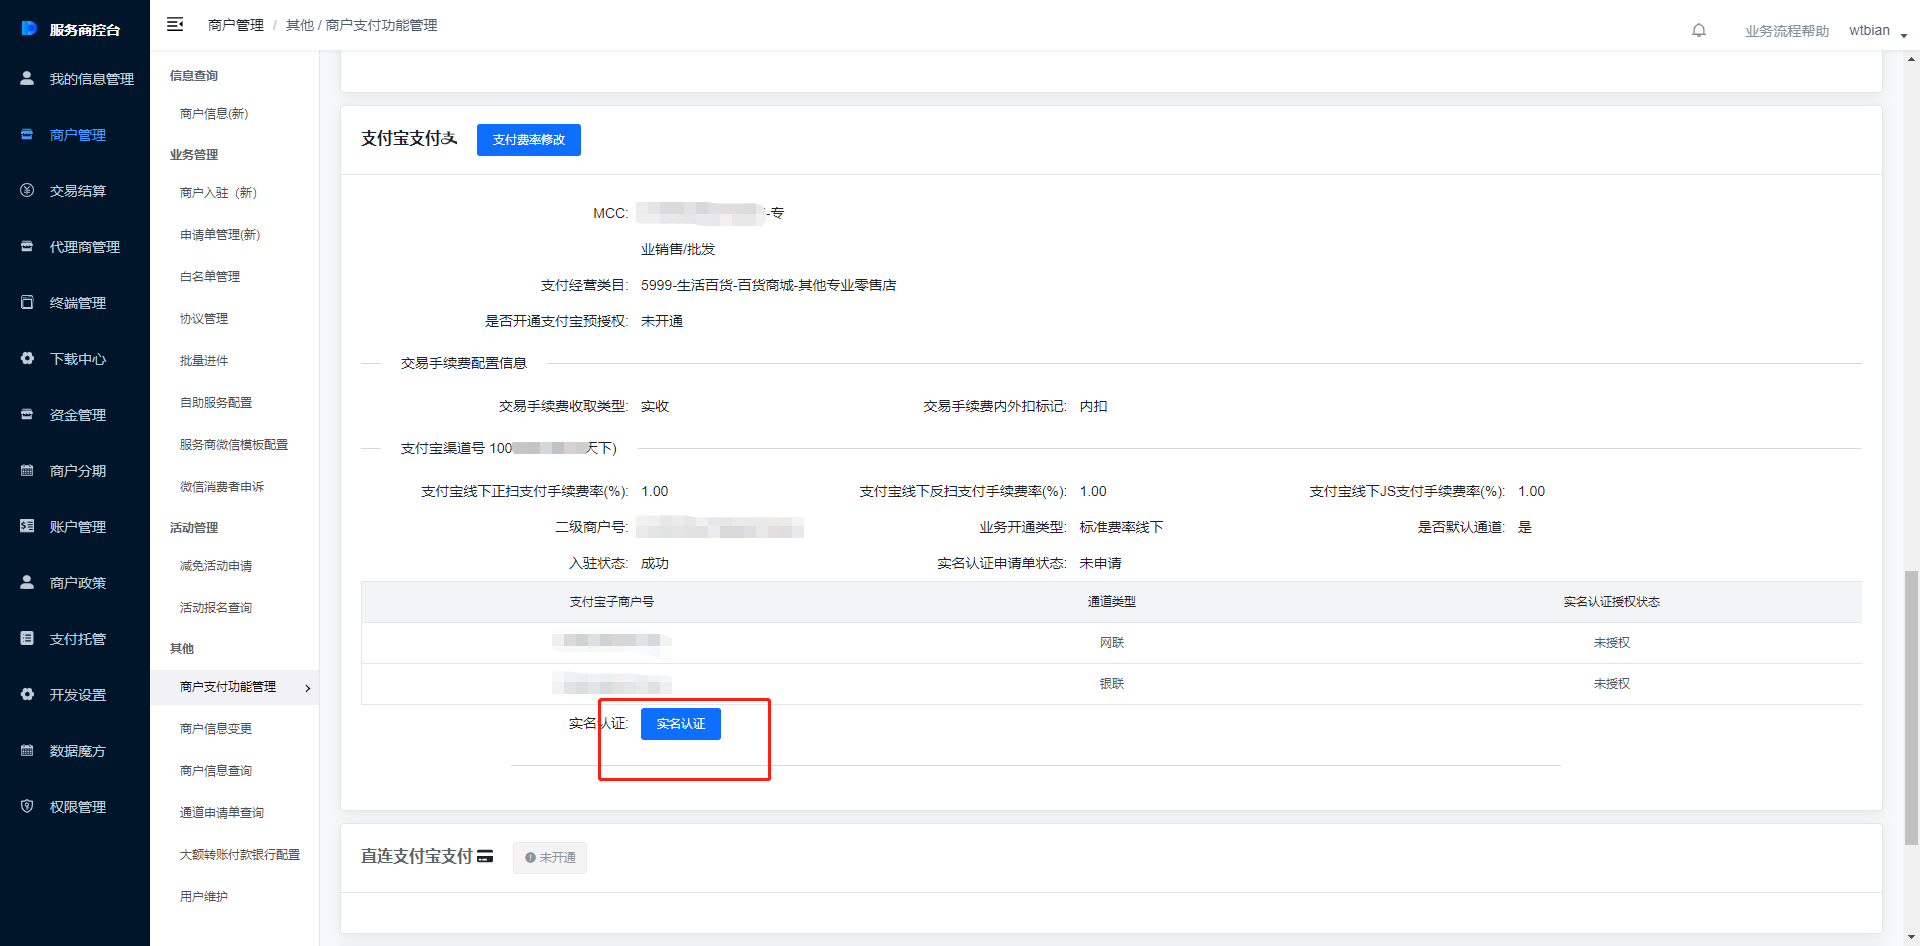Viewport: 1920px width, 946px height.
Task: Click 资金管理 sidebar icon
Action: (x=27, y=414)
